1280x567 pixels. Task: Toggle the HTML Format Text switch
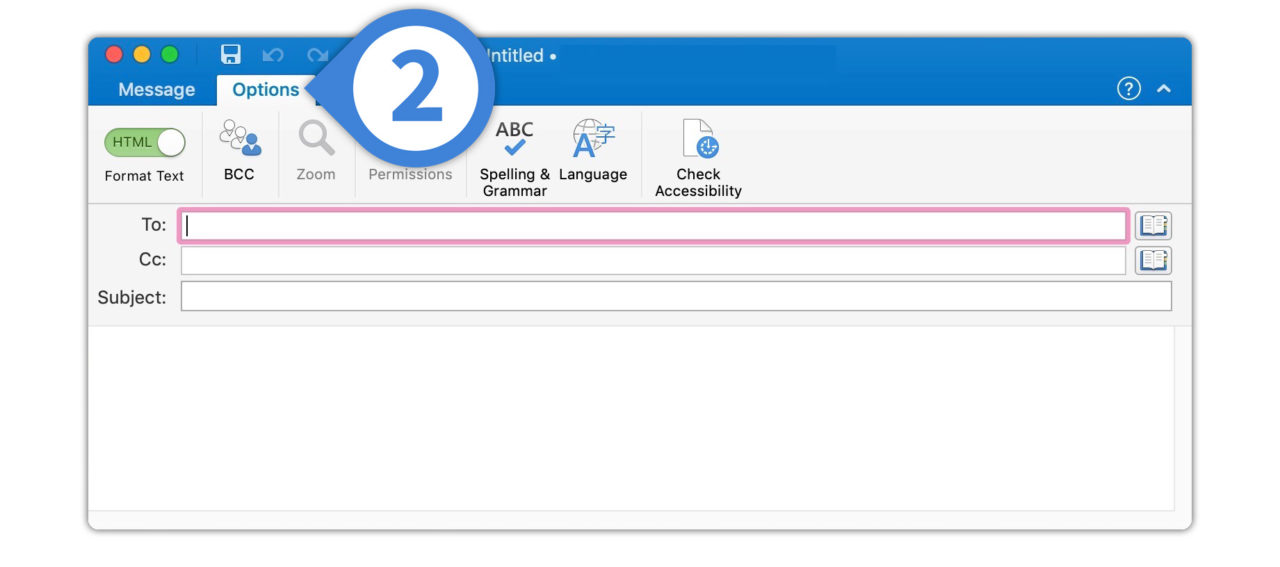click(144, 142)
